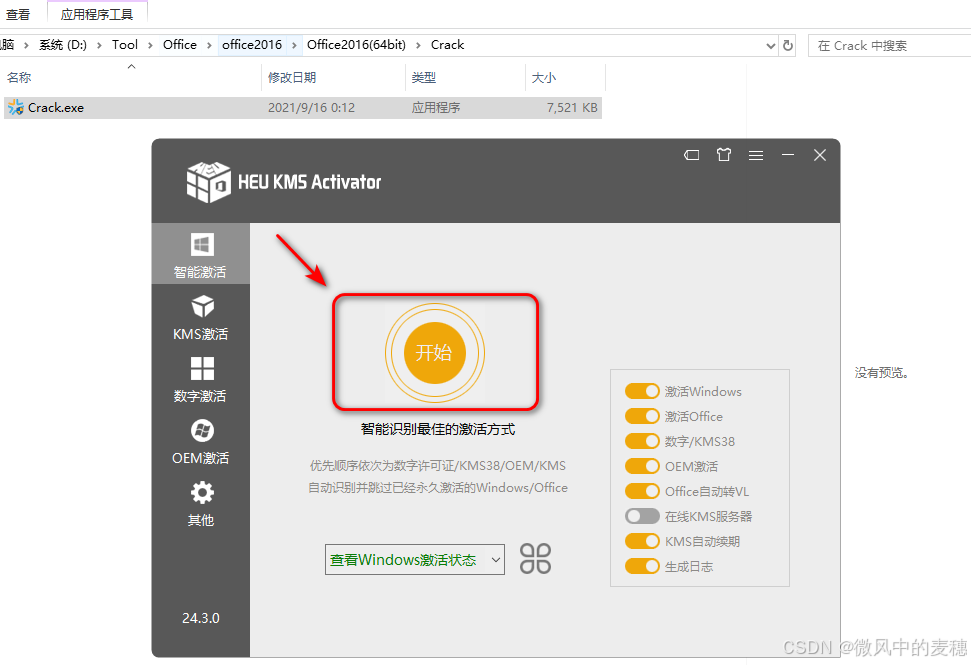Click the 应用程序 type cell
The width and height of the screenshot is (971, 665).
(x=436, y=108)
